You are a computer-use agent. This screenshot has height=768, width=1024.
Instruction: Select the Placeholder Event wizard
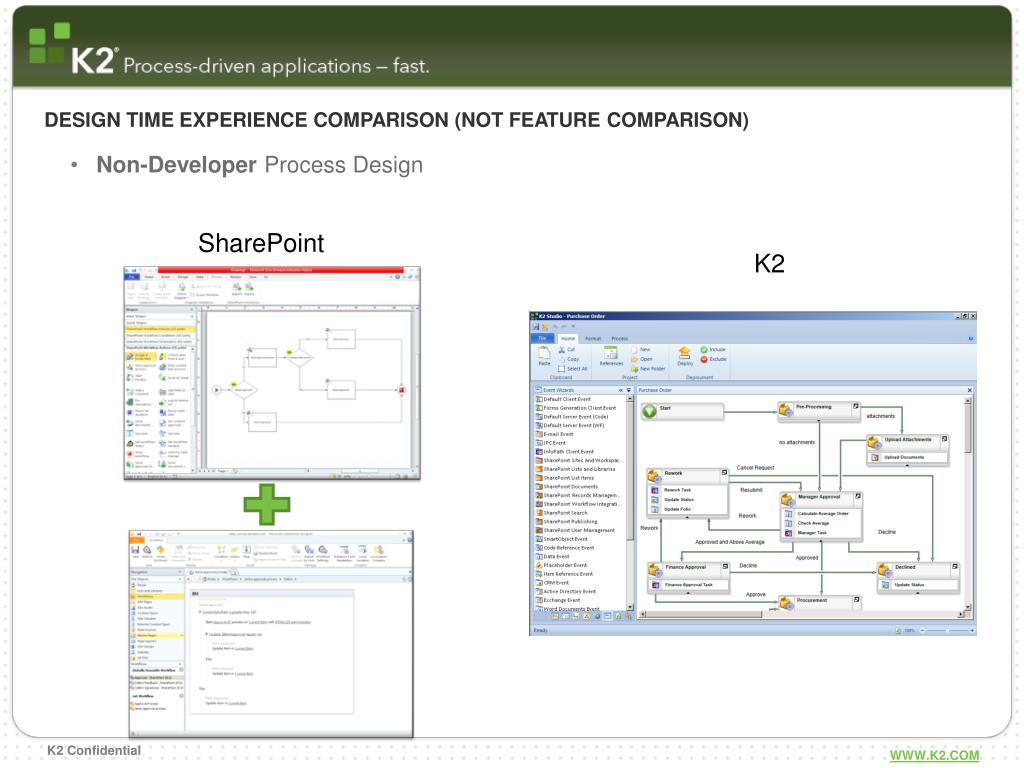pos(561,565)
